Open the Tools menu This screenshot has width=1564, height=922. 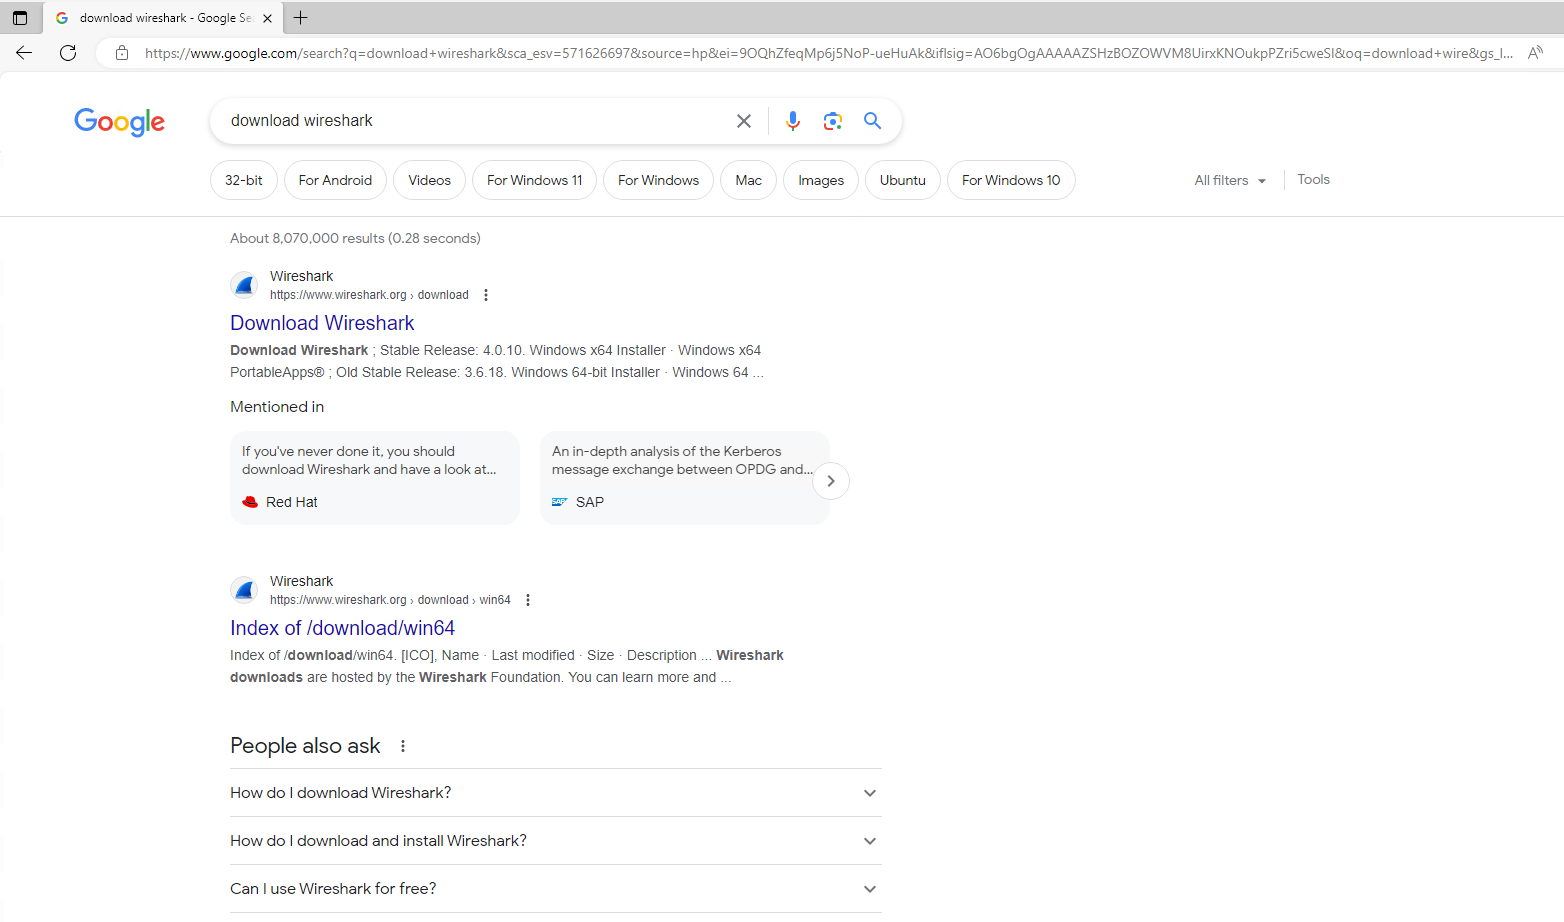[x=1312, y=179]
